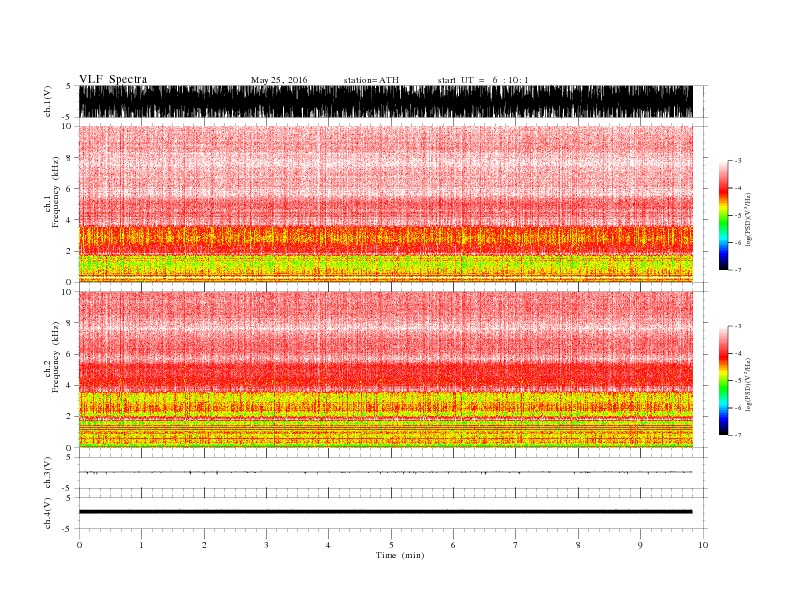Click time axis tick label "5"
Screen dimensions: 792x612
pos(391,545)
